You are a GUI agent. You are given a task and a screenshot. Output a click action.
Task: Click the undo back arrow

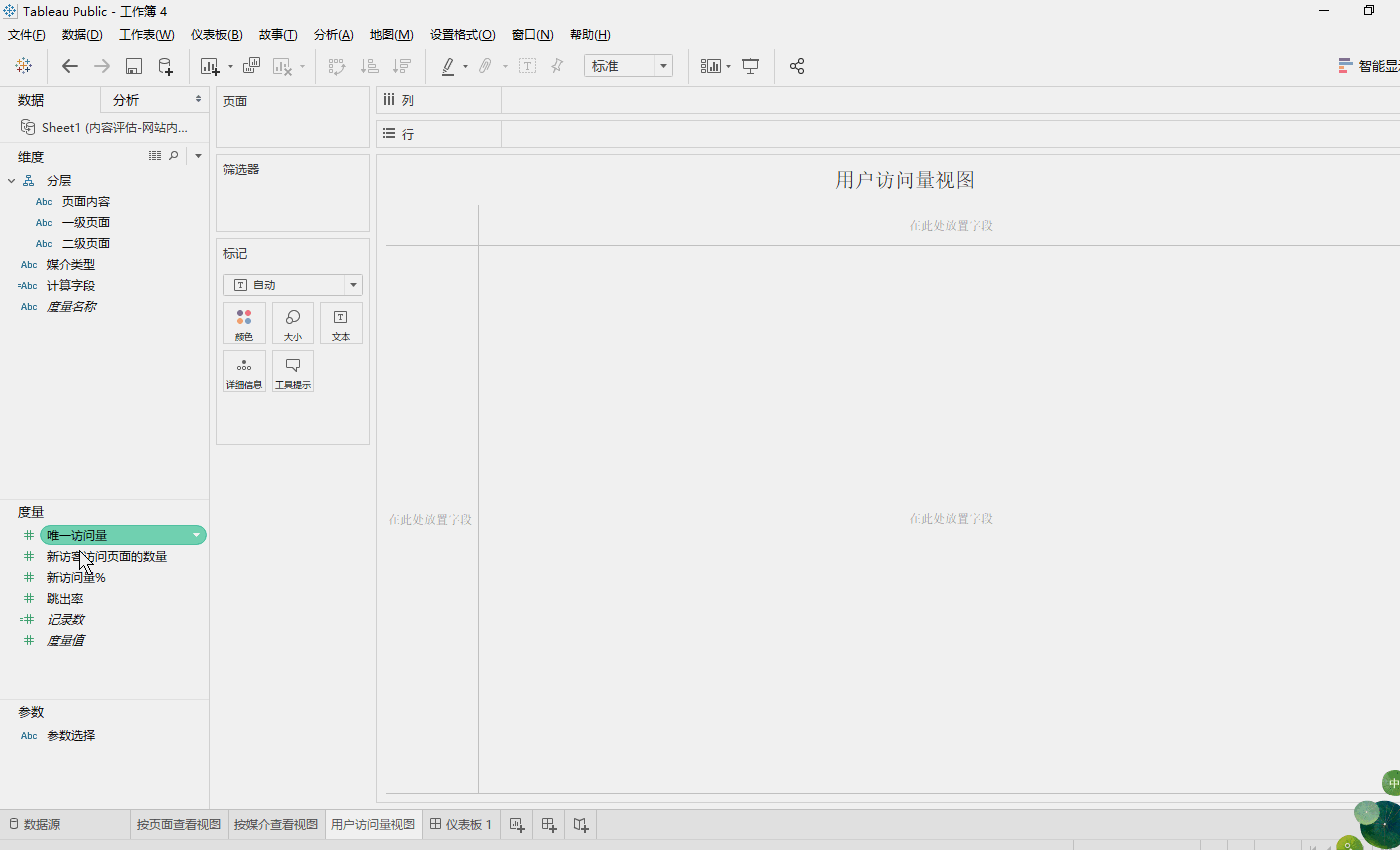[70, 66]
